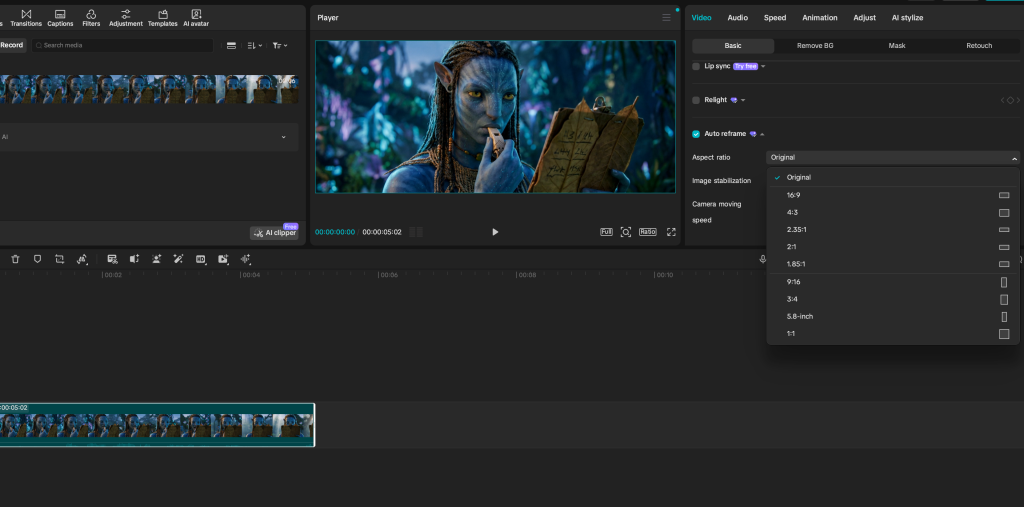Viewport: 1024px width, 507px height.
Task: Choose 5.8-inch aspect ratio option
Action: click(x=892, y=316)
